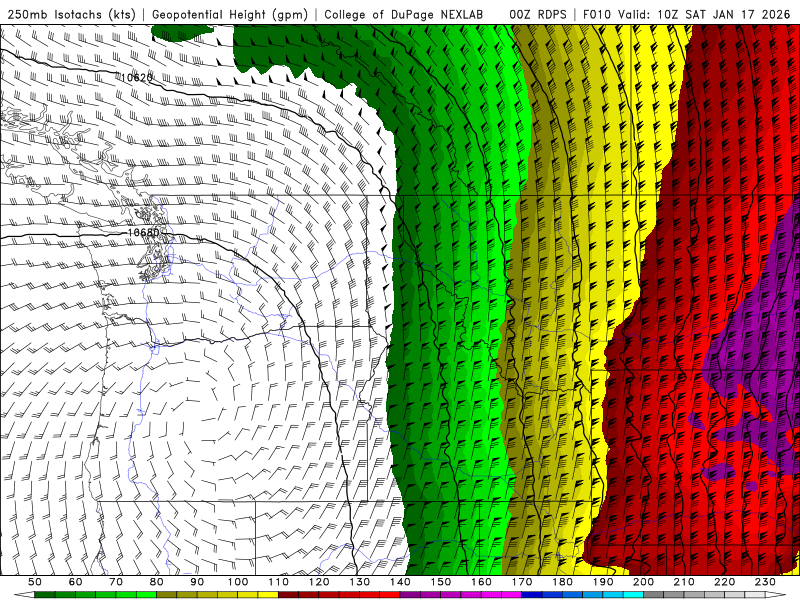Click the 150 tick label on color scale
Viewport: 800px width, 600px height.
pos(441,582)
